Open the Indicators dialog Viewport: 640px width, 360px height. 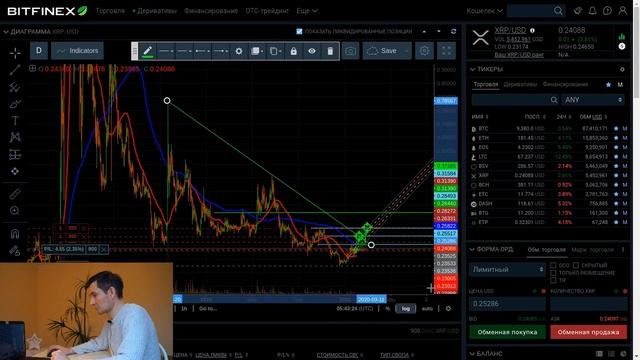click(78, 51)
